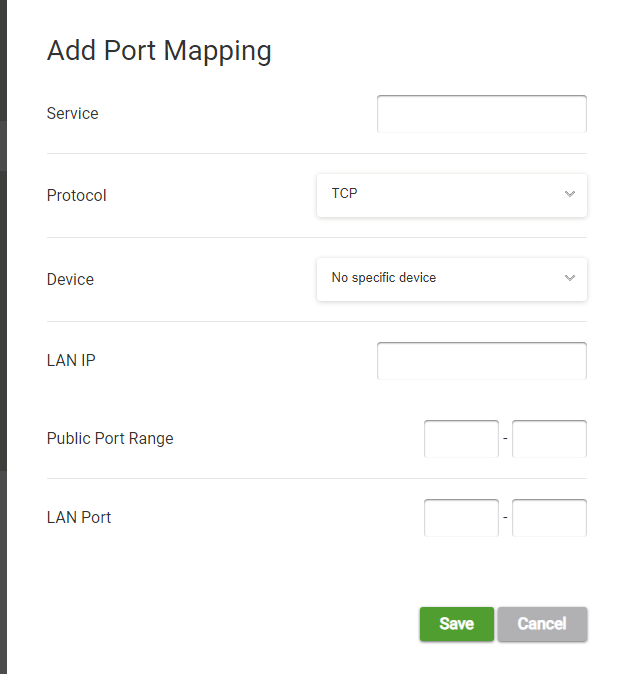This screenshot has height=674, width=621.
Task: Click the Device label text
Action: click(70, 279)
